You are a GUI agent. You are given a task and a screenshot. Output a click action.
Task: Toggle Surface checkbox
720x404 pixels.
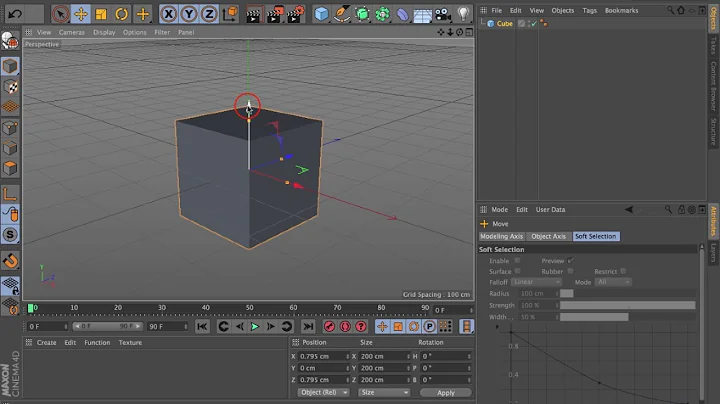tap(517, 271)
